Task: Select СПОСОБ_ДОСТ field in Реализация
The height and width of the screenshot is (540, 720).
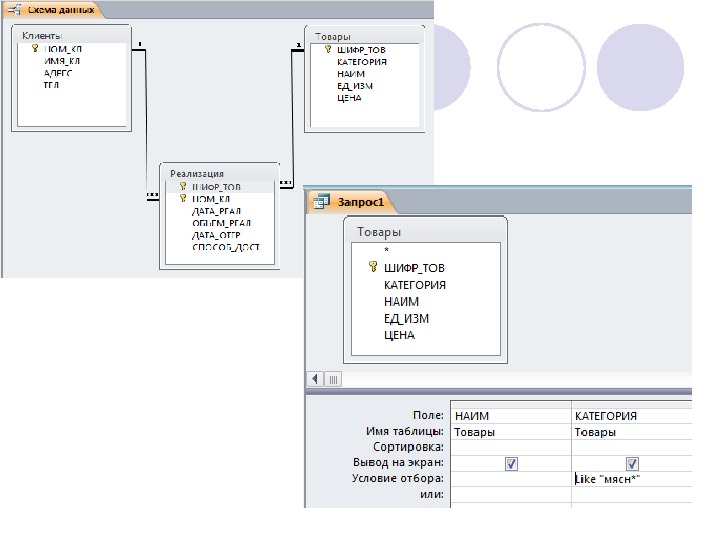Action: [x=226, y=247]
